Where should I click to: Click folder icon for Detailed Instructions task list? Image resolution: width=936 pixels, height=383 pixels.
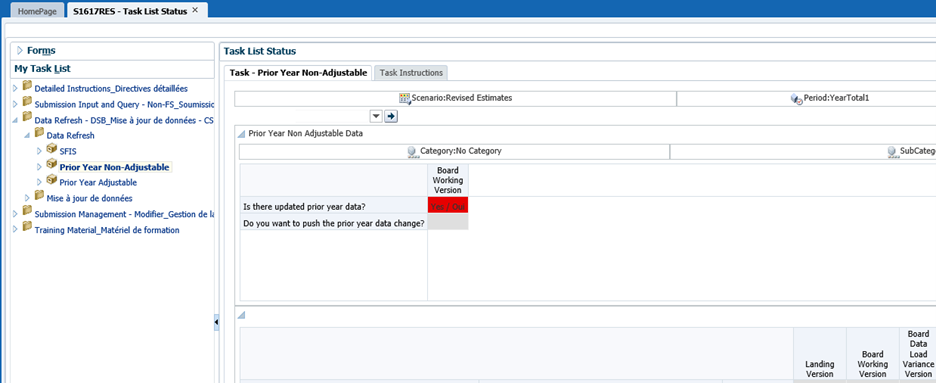click(27, 87)
